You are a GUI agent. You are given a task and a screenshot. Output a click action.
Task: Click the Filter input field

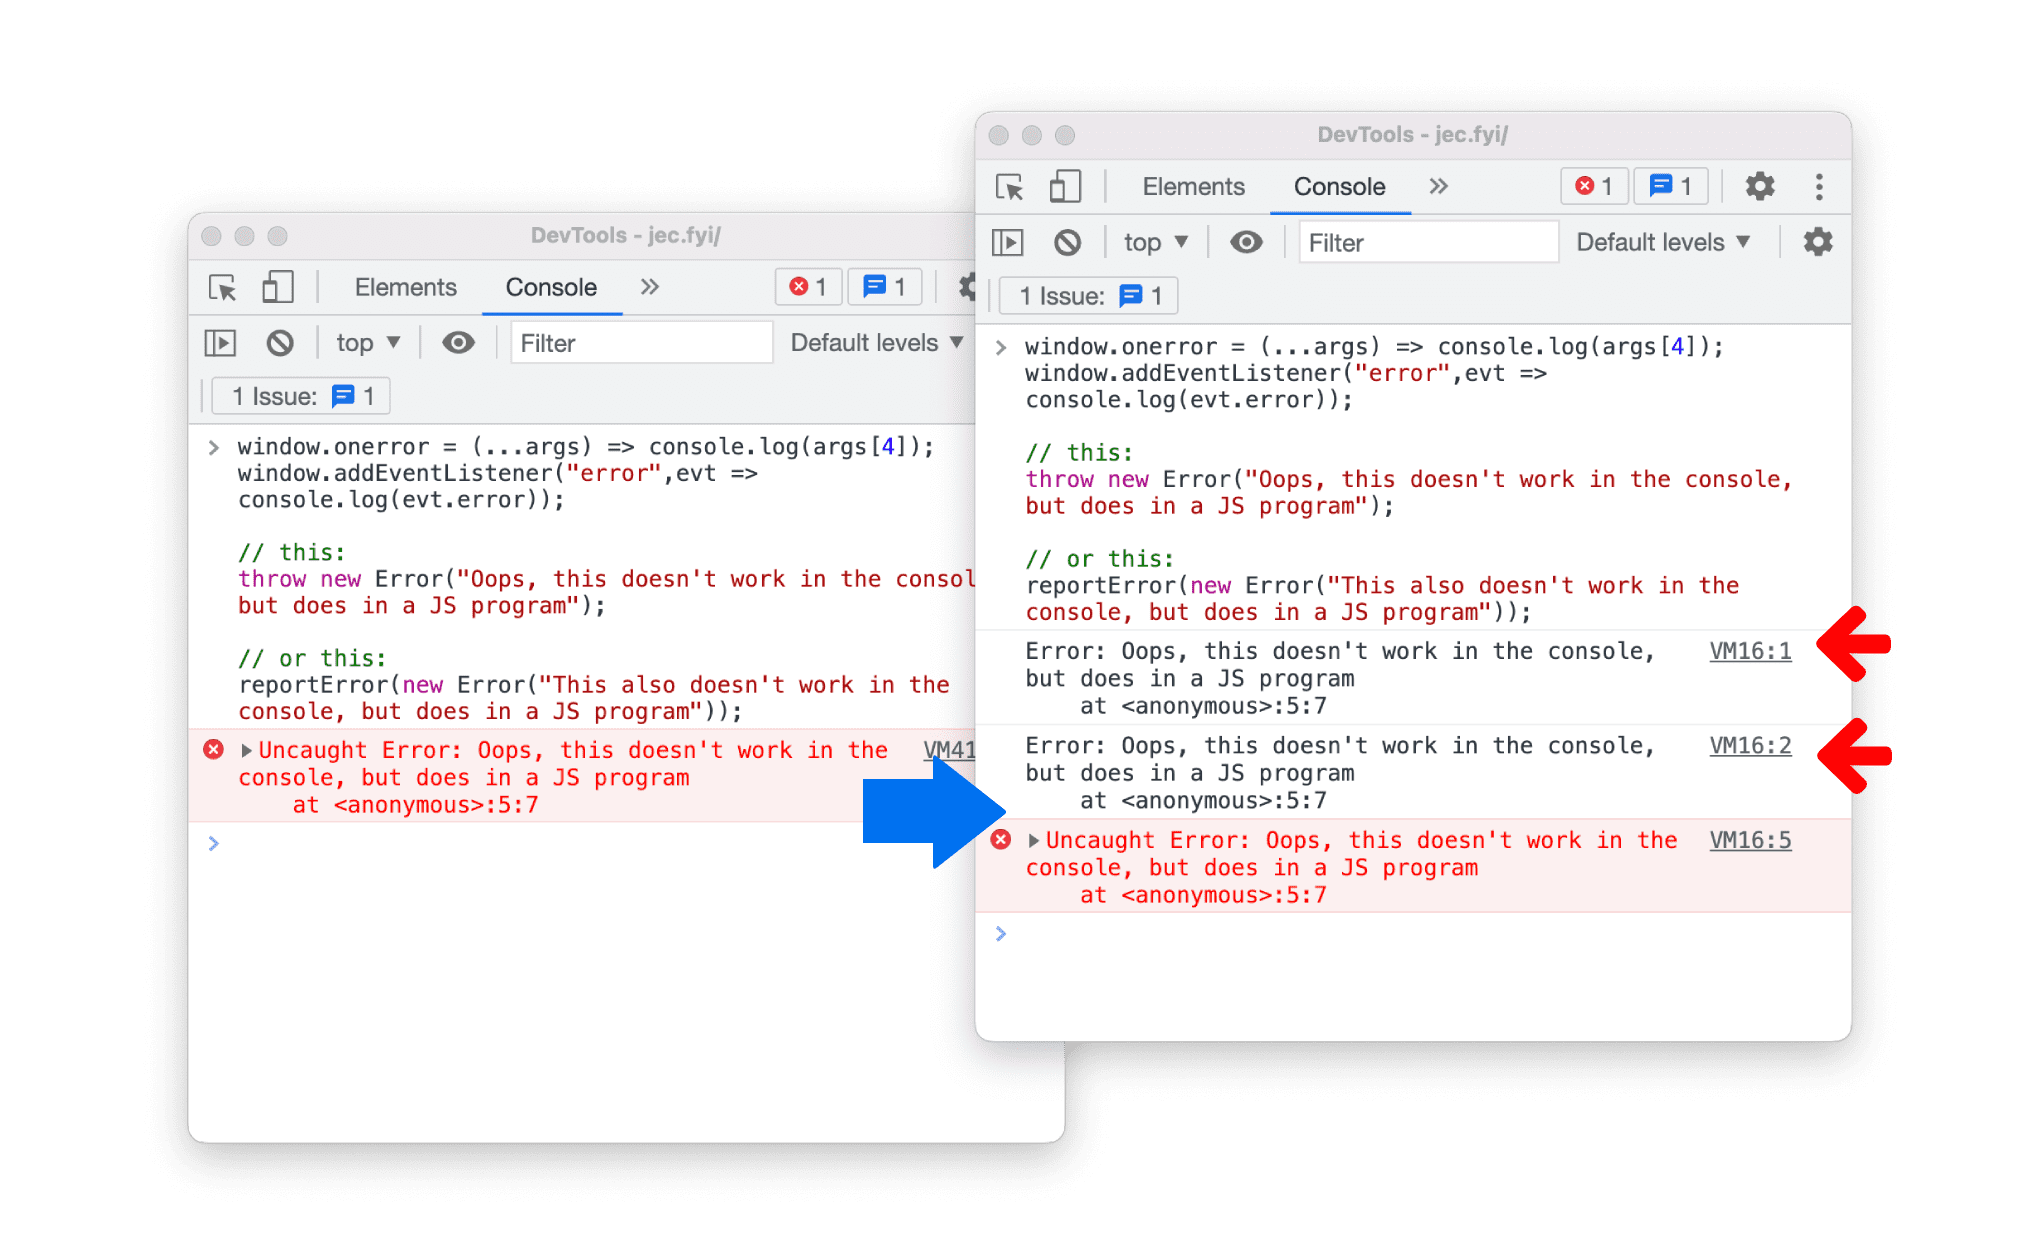[x=1427, y=243]
